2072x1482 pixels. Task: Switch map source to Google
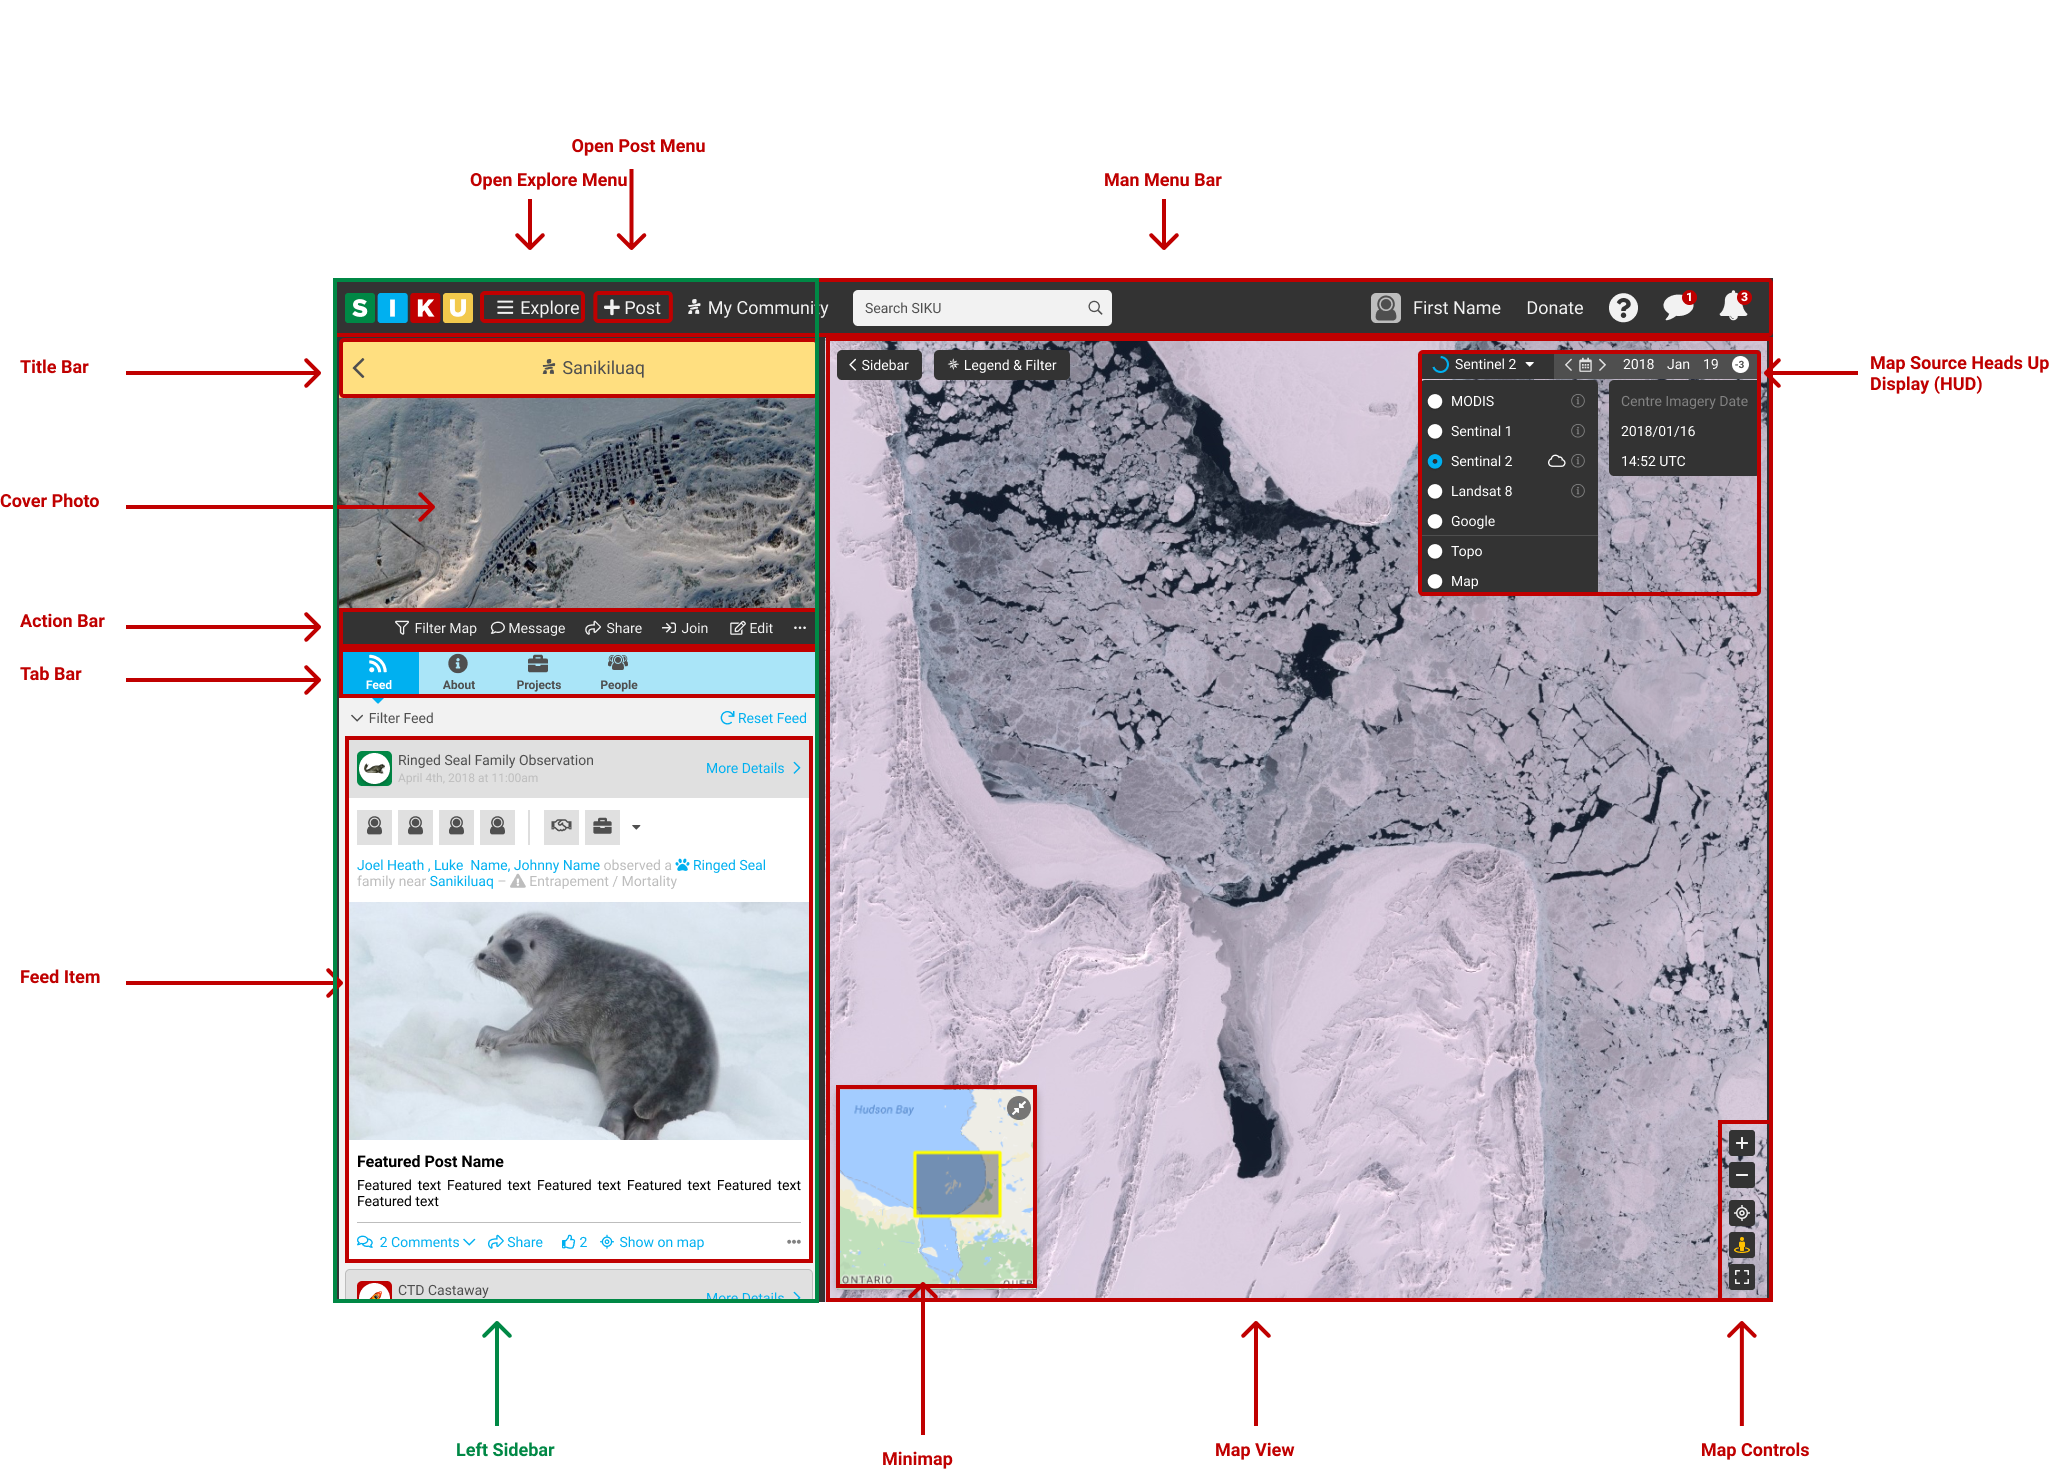click(1435, 521)
